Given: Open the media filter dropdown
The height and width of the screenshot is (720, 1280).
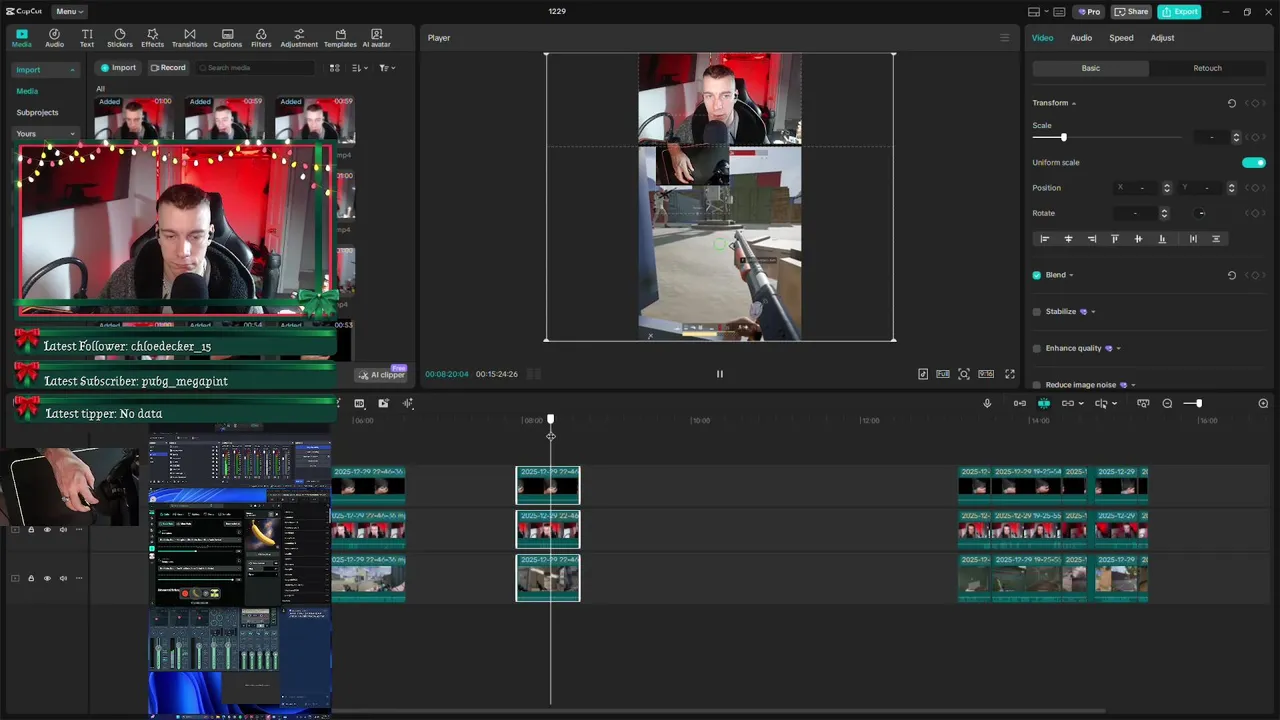Looking at the screenshot, I should coord(387,68).
